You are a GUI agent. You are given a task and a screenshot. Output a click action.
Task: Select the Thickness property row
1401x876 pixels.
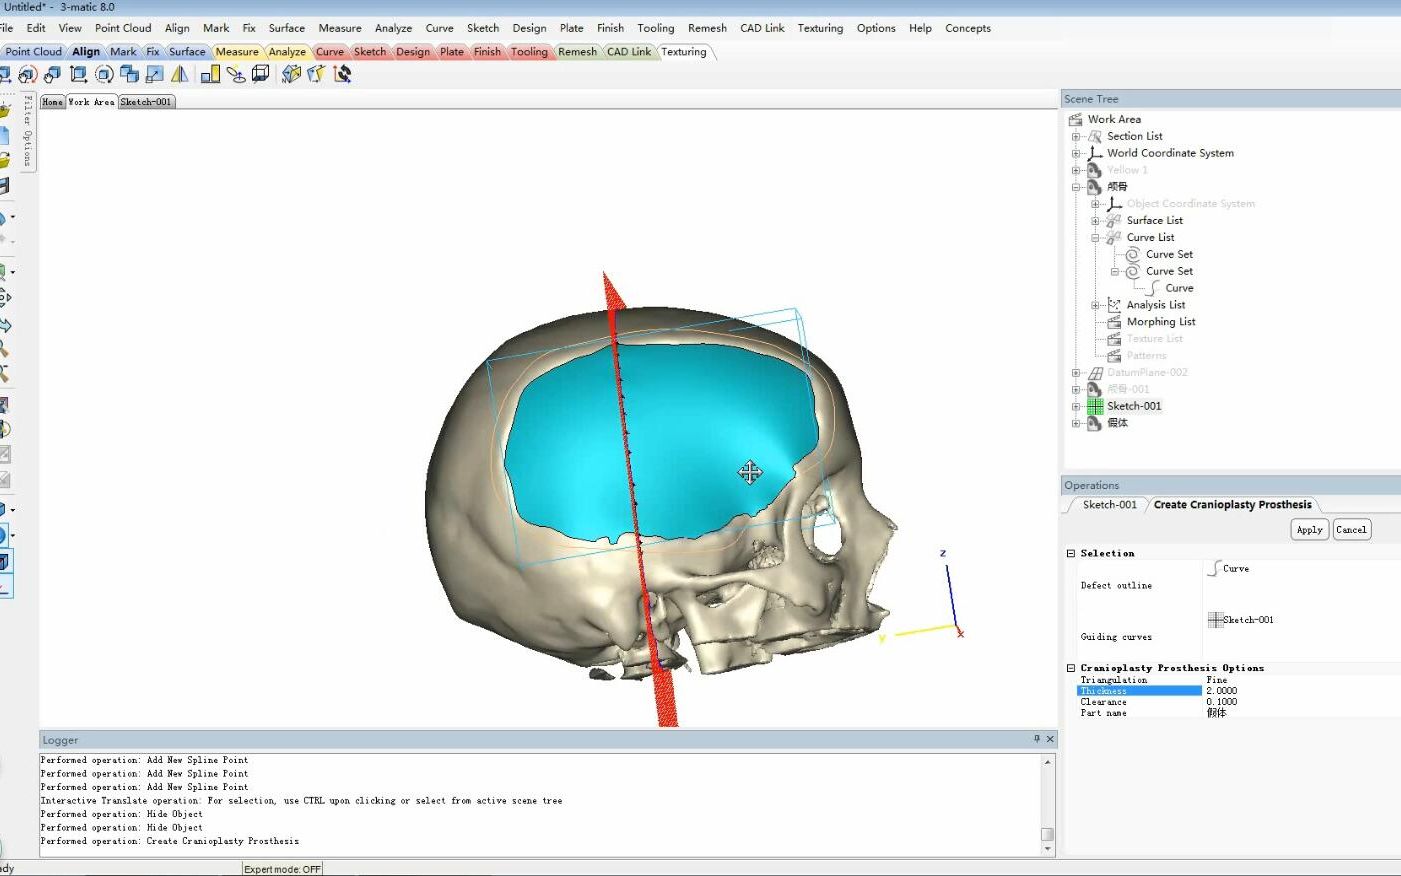pos(1139,691)
